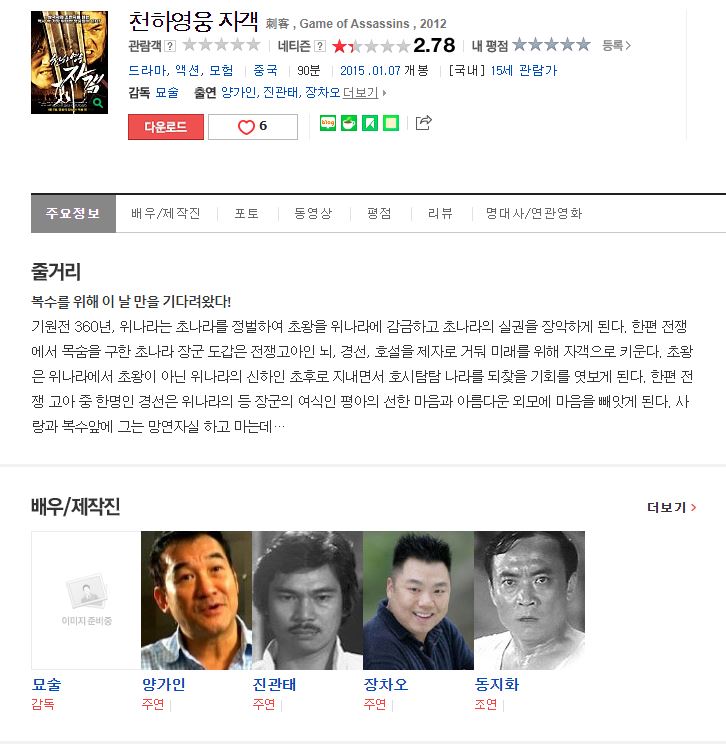Viewport: 726px width, 744px height.
Task: Magnify the movie poster search icon
Action: pos(98,102)
